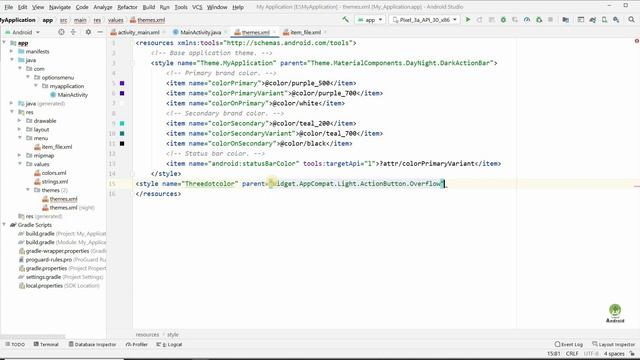This screenshot has width=640, height=360.
Task: Open the Pixel_3a_API_30_x86 device dropdown
Action: tap(424, 20)
